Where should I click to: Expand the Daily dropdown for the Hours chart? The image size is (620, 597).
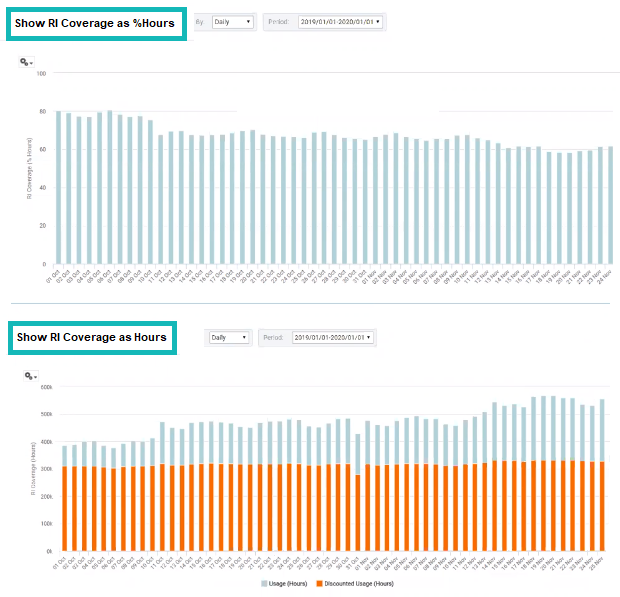click(x=230, y=338)
